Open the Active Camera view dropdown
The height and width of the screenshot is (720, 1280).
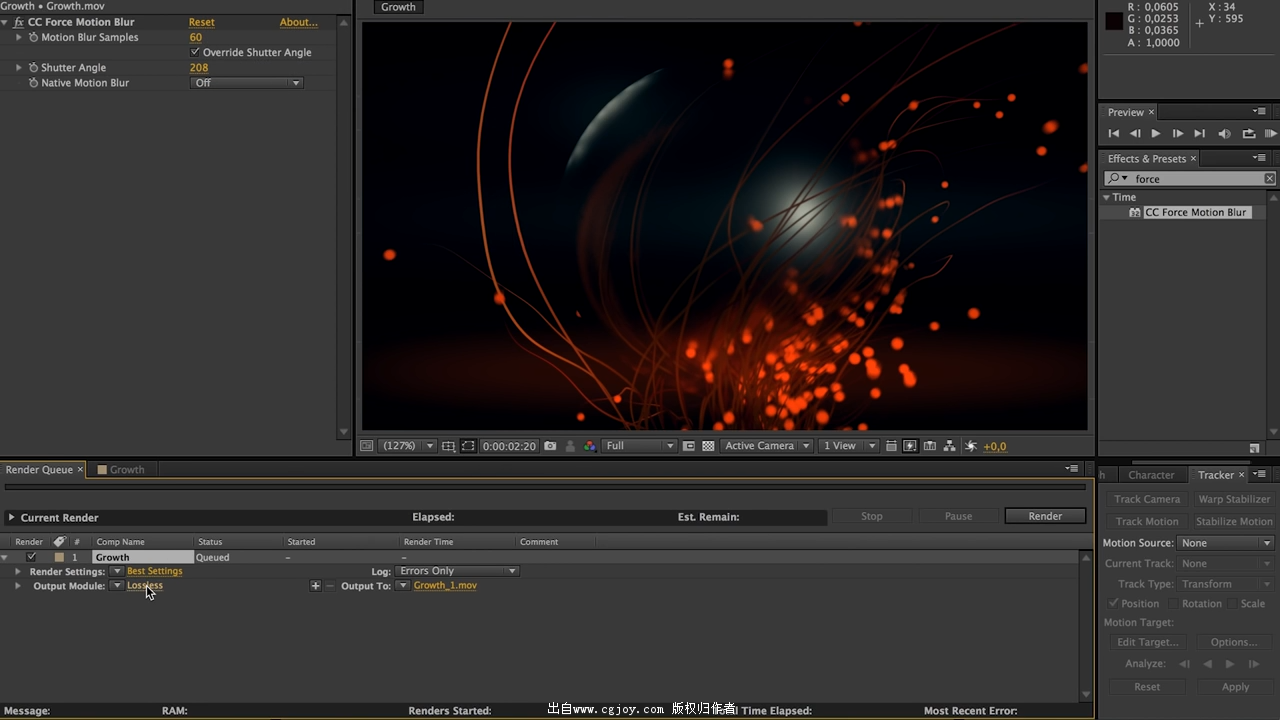point(767,446)
